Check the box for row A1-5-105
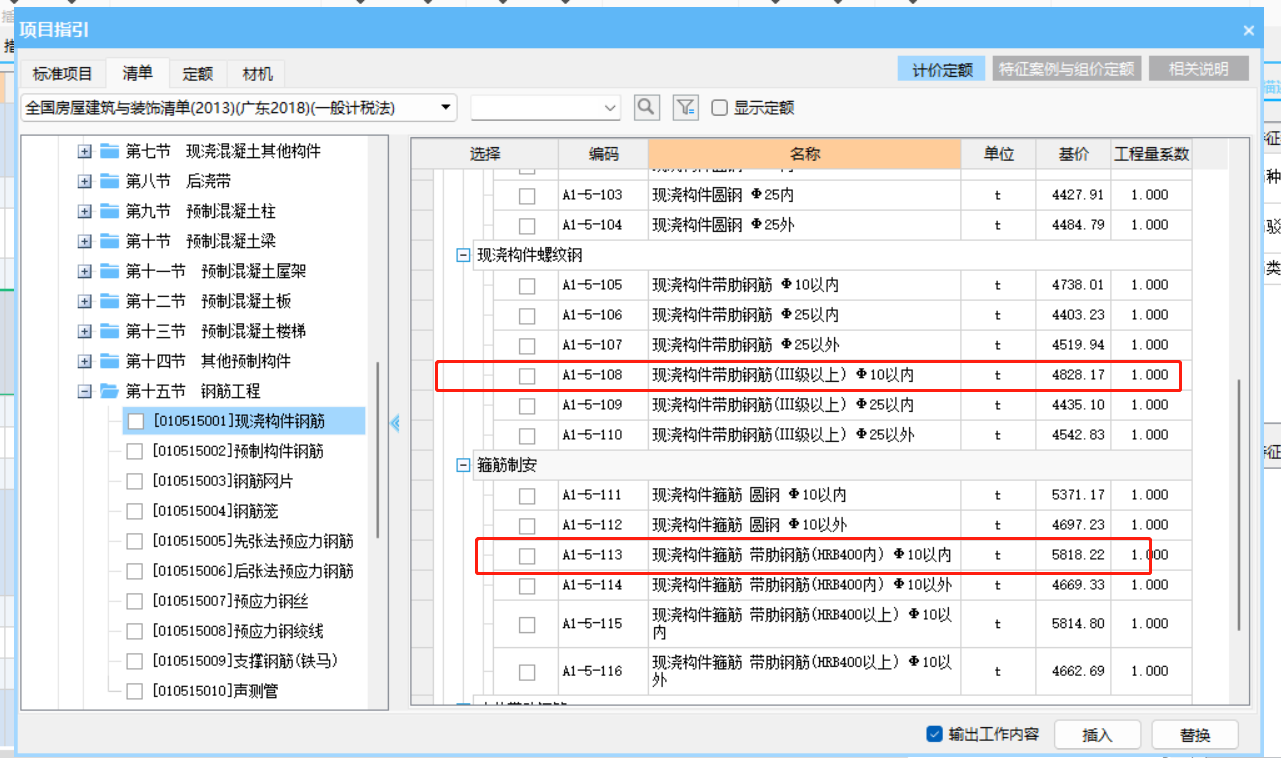The width and height of the screenshot is (1281, 758). click(x=527, y=286)
